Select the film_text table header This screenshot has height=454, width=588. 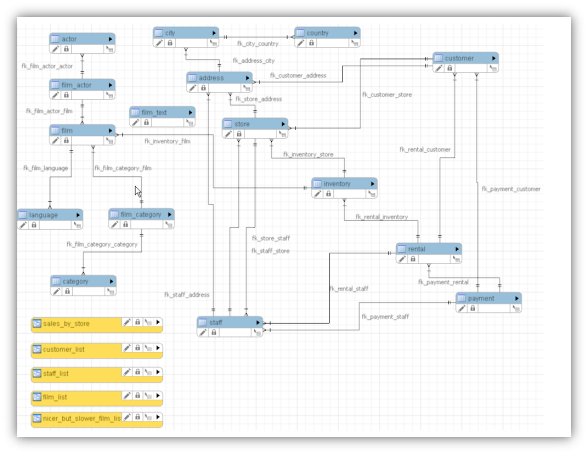(x=162, y=112)
